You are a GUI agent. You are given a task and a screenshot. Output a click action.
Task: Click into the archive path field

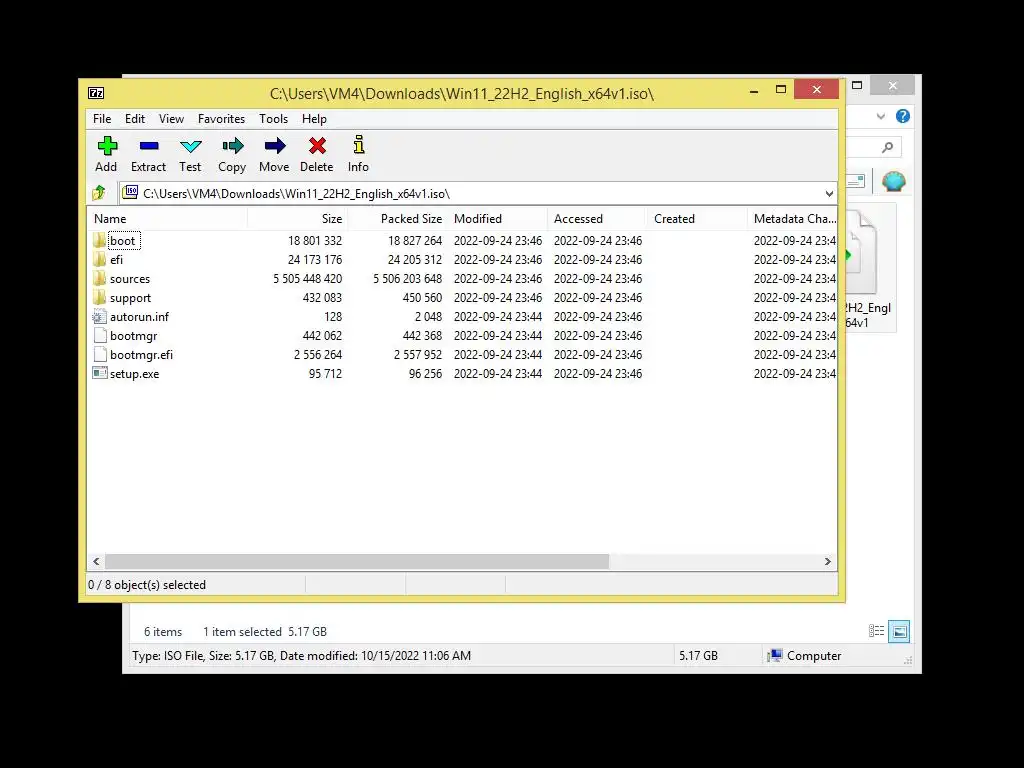(477, 193)
